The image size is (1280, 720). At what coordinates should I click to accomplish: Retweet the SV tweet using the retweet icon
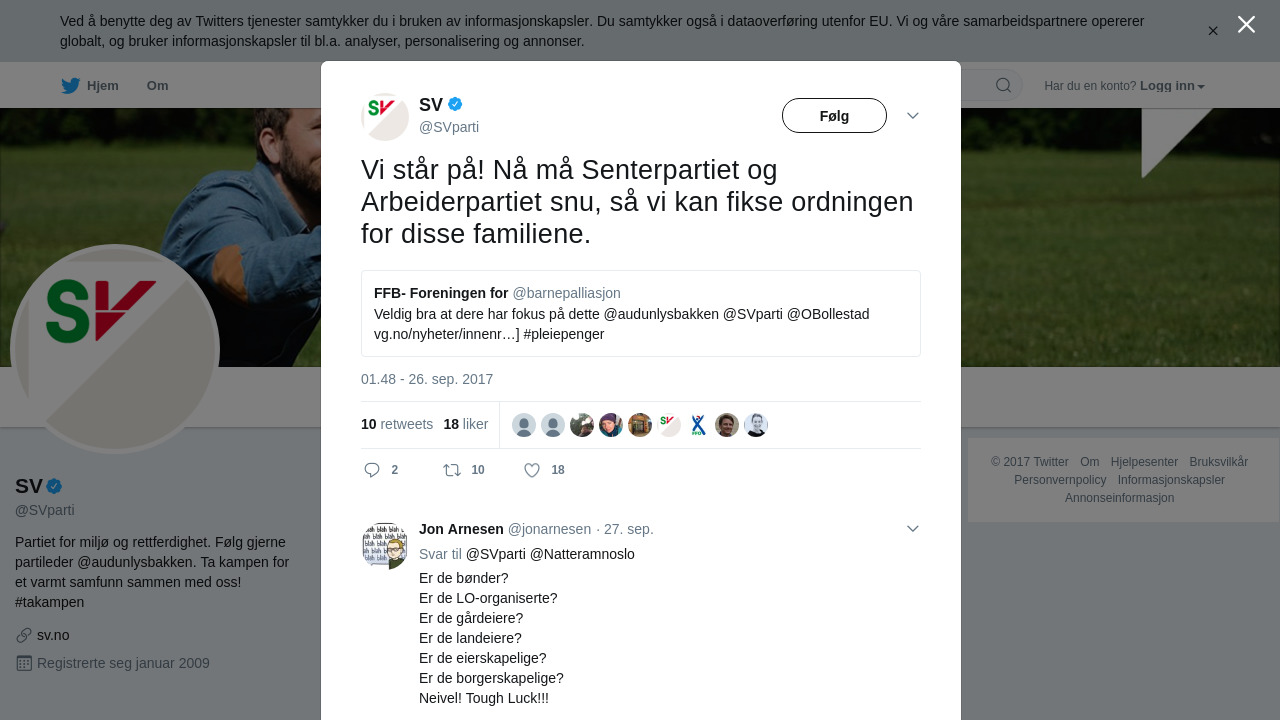[x=452, y=470]
